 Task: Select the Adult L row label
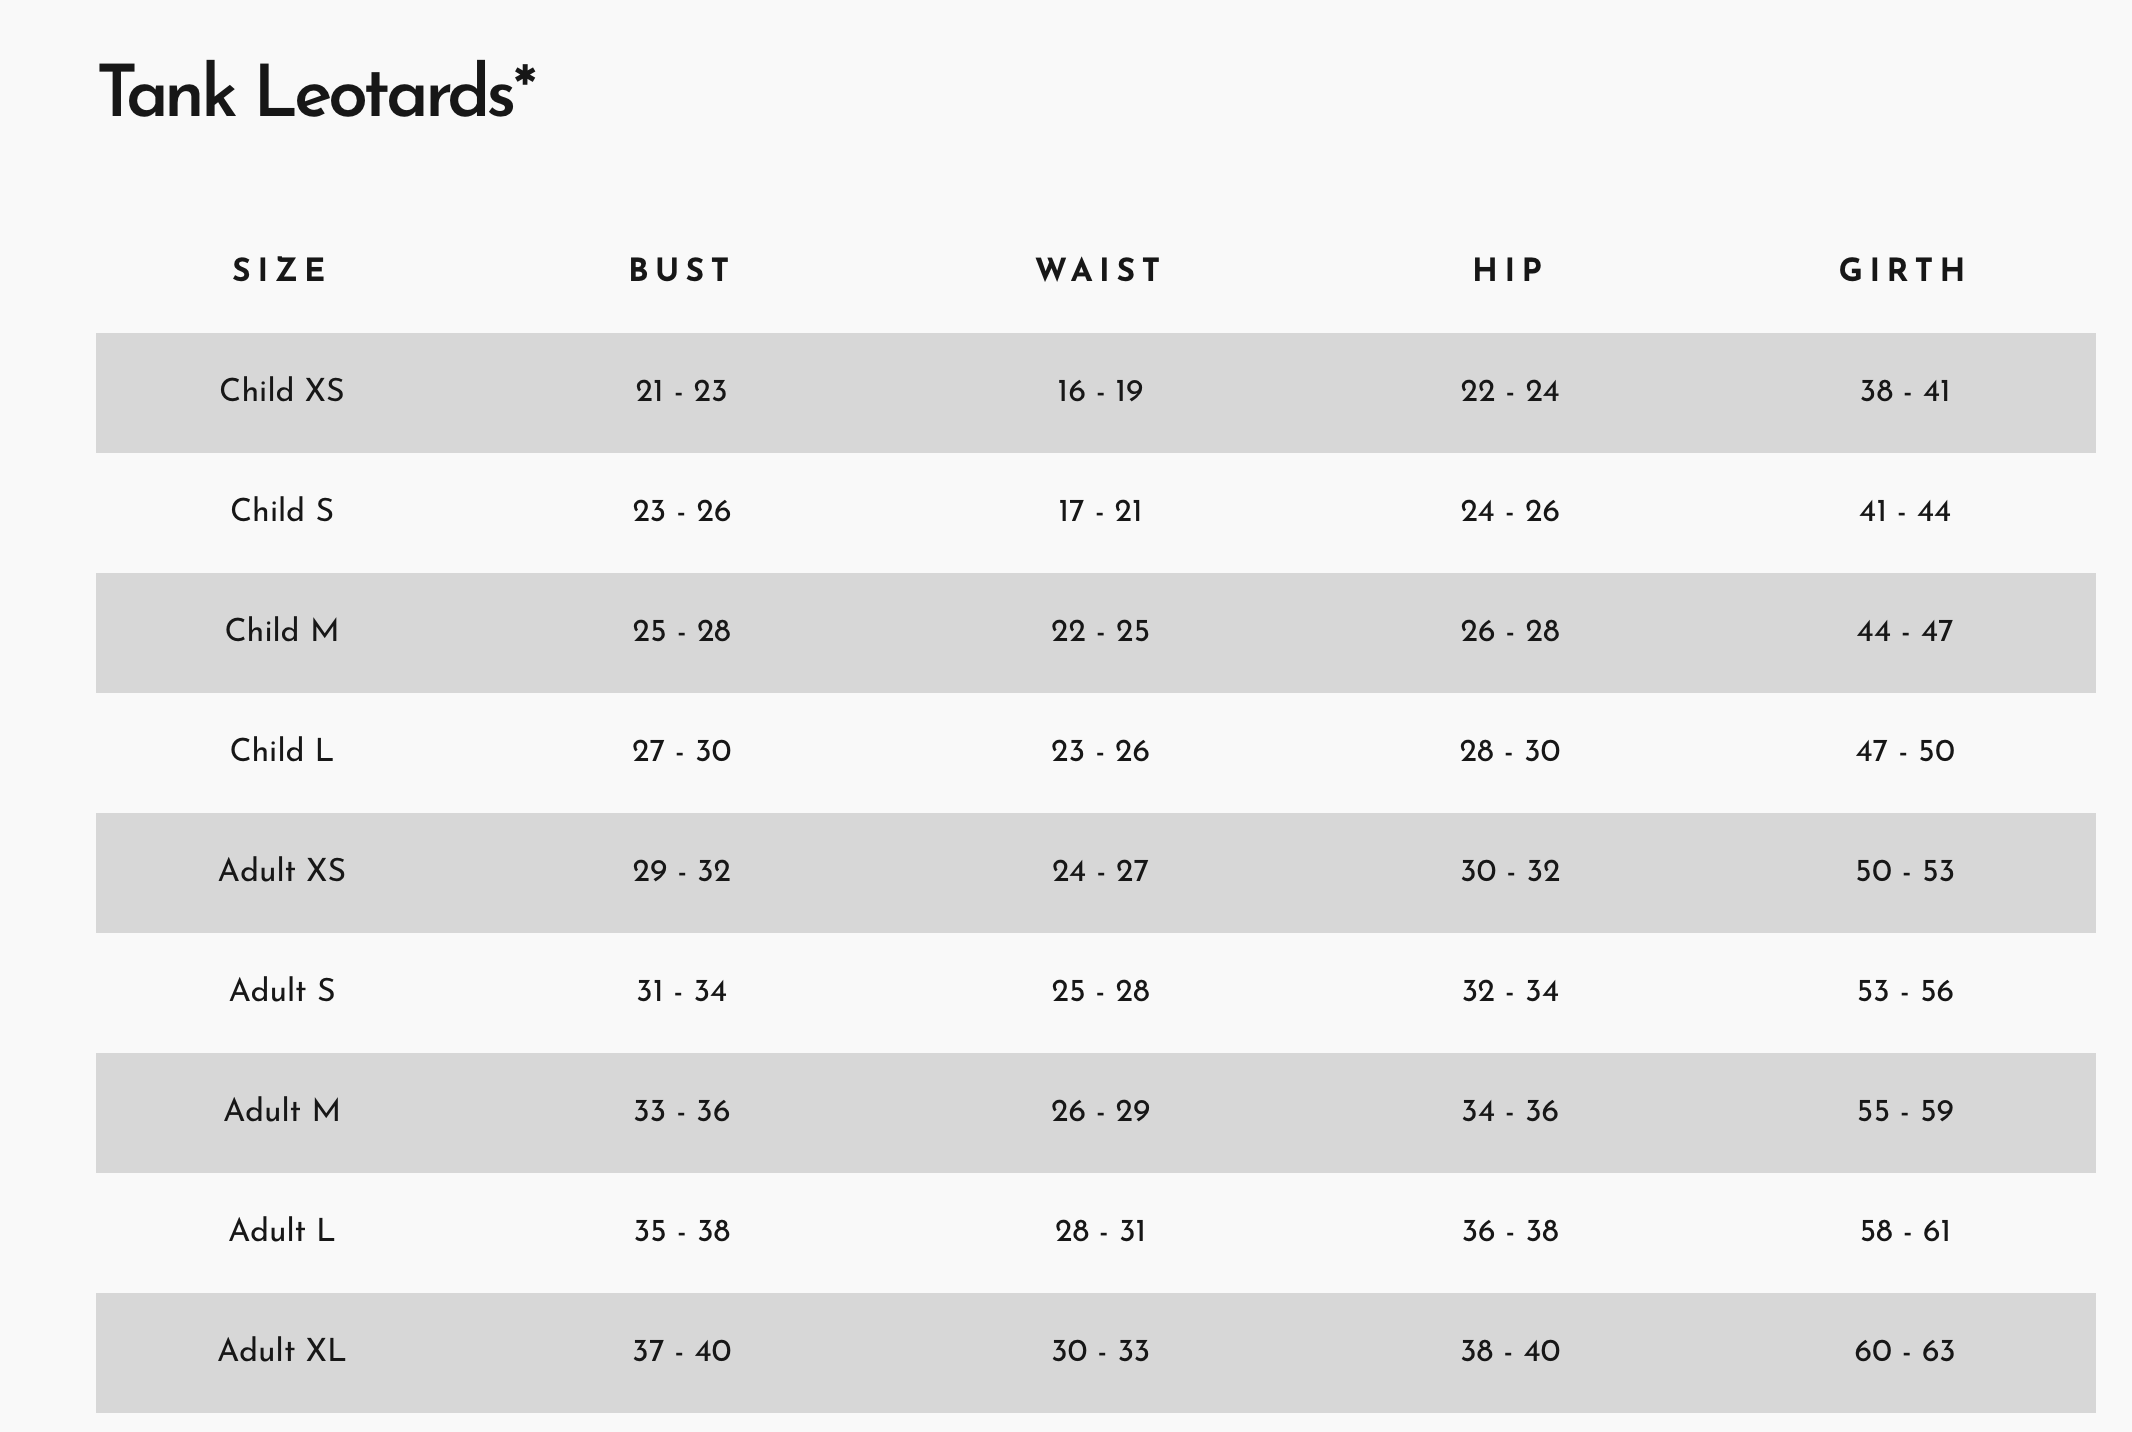[282, 1230]
